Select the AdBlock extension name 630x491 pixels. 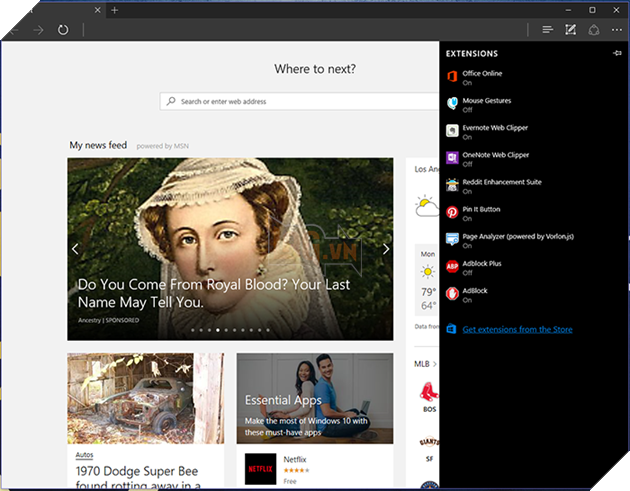475,291
